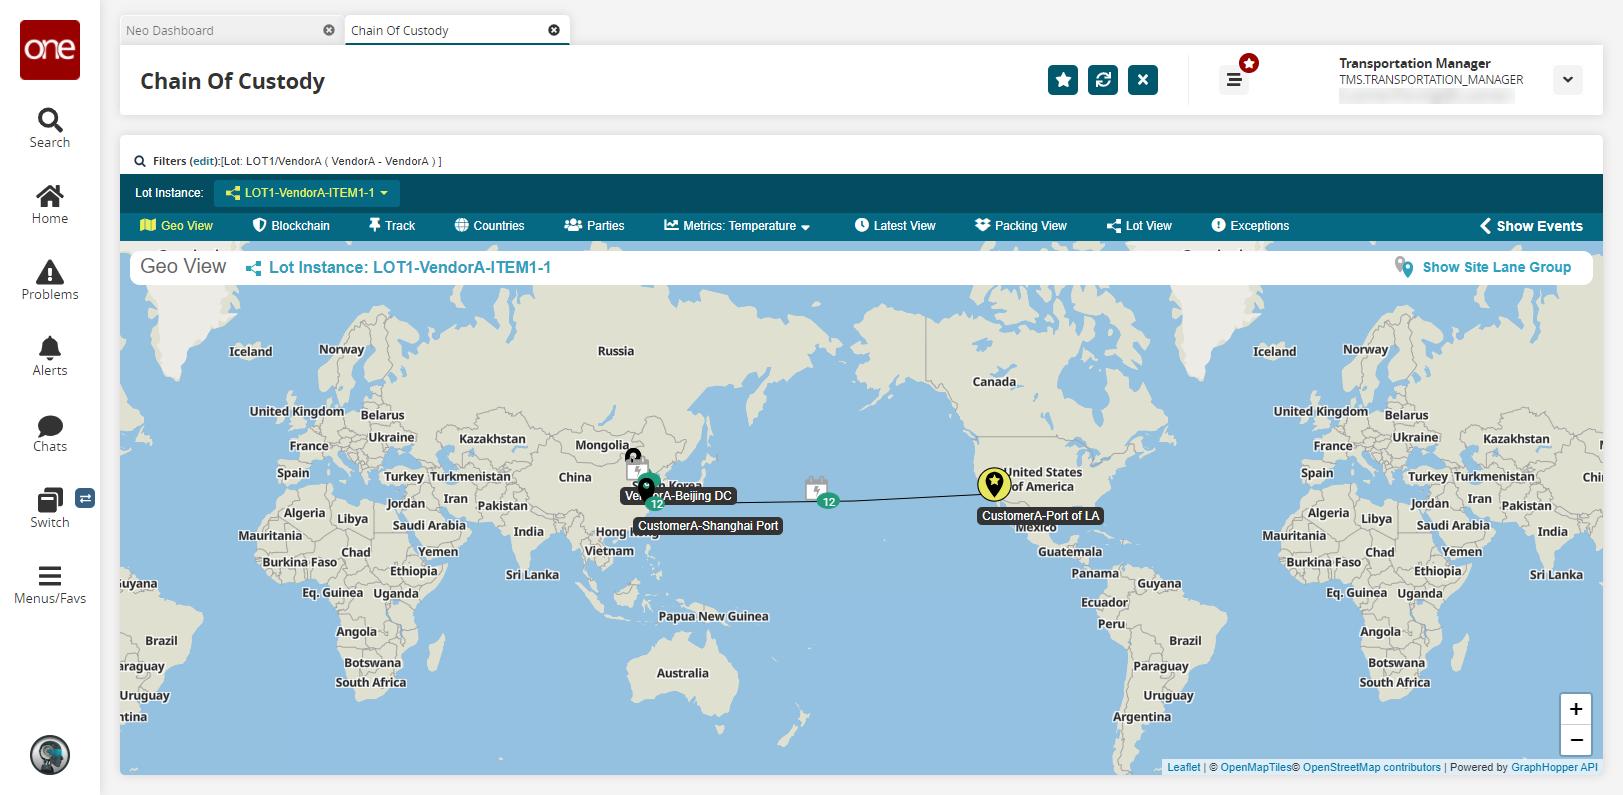Toggle Show Events panel
This screenshot has height=795, width=1623.
[1531, 226]
